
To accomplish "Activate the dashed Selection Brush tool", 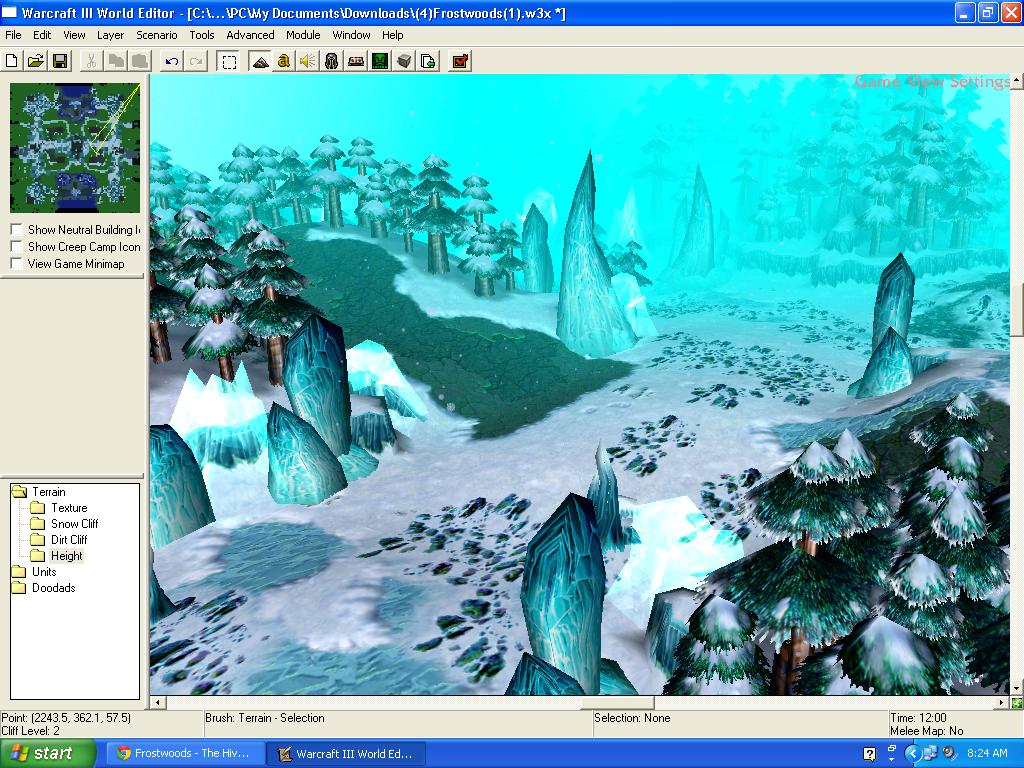I will (x=229, y=61).
